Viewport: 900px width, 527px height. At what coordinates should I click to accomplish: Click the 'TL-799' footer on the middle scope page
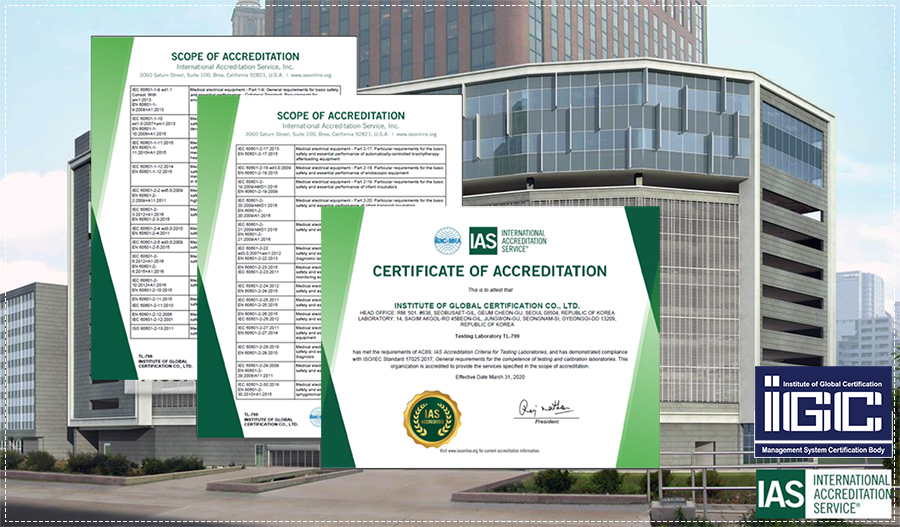[251, 414]
